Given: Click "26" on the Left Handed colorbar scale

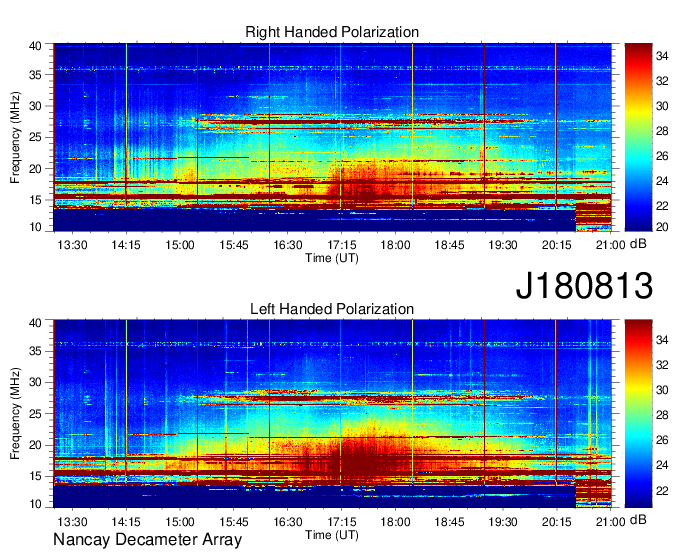Looking at the screenshot, I should [x=662, y=440].
